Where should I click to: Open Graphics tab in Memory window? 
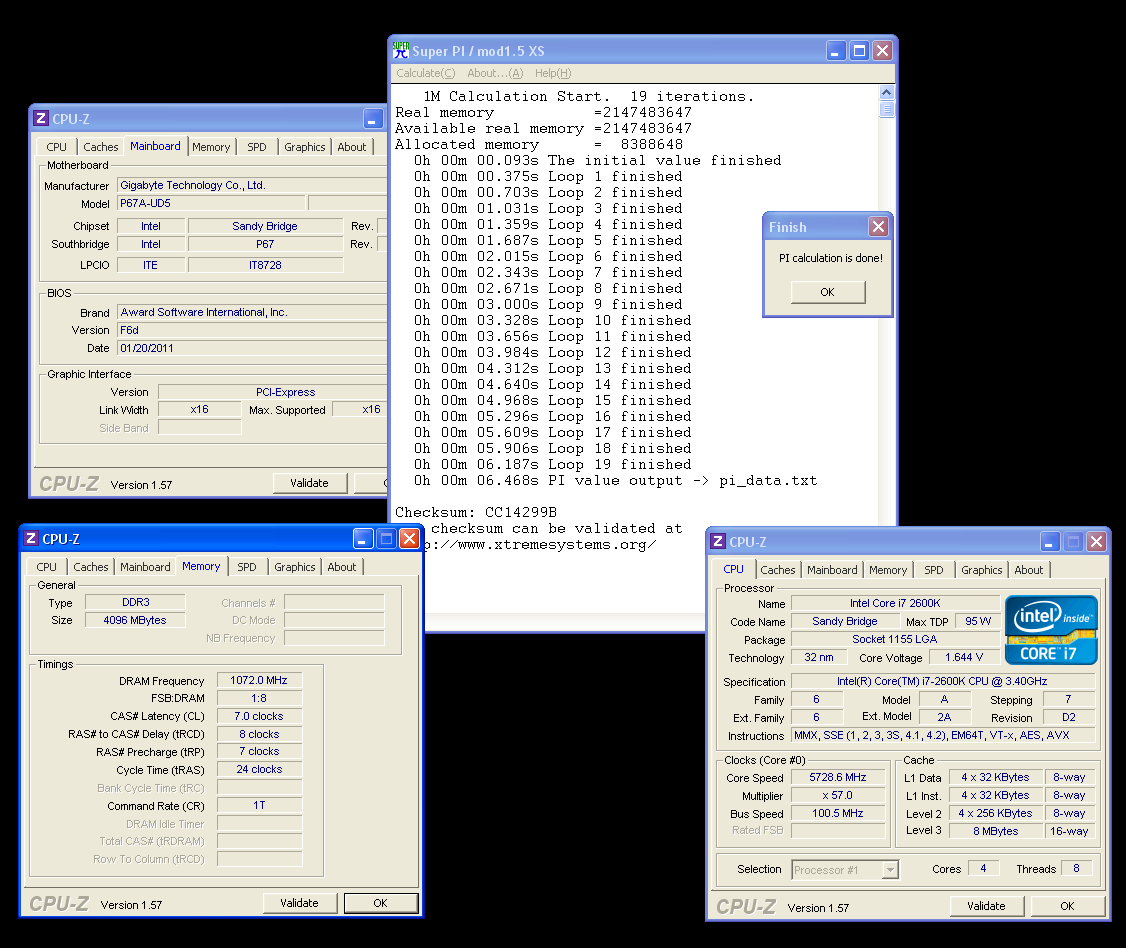pyautogui.click(x=294, y=567)
